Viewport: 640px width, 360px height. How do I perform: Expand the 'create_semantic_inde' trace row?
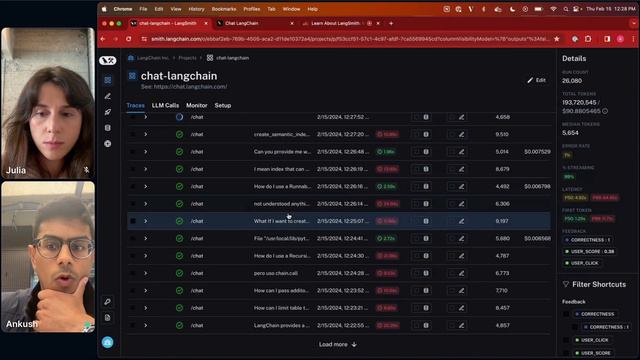[146, 134]
